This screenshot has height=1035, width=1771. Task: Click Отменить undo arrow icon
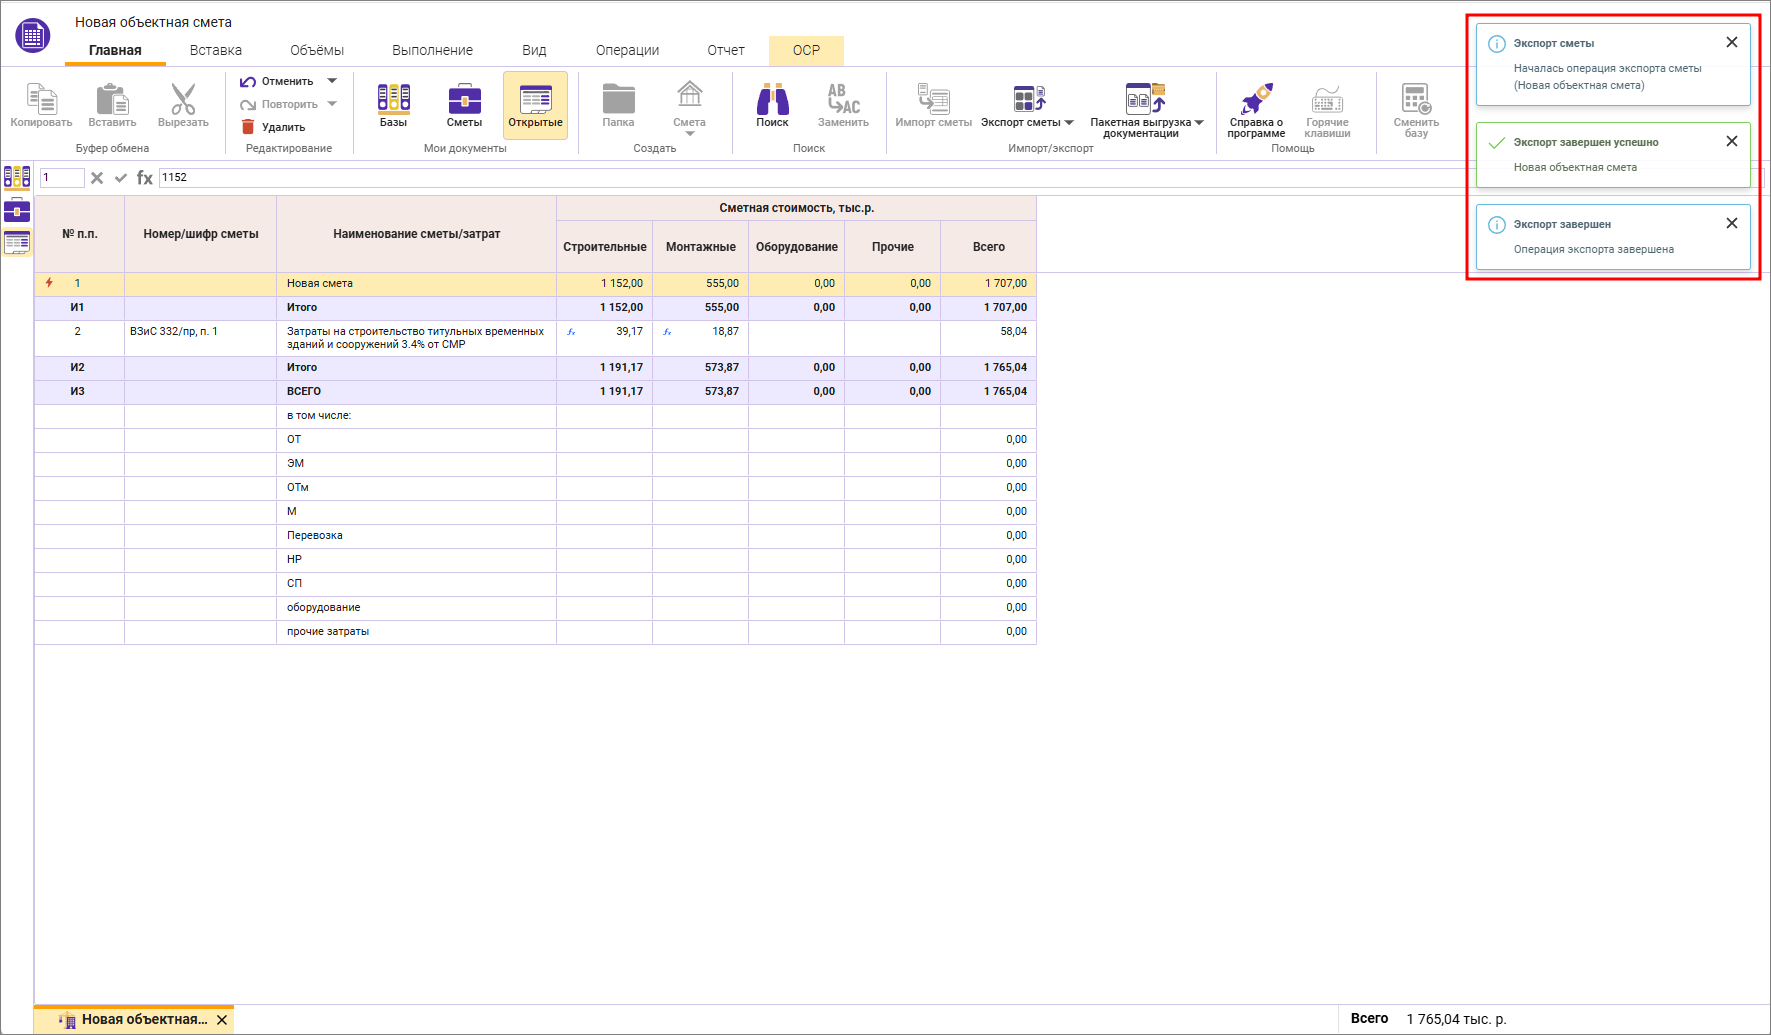coord(248,82)
